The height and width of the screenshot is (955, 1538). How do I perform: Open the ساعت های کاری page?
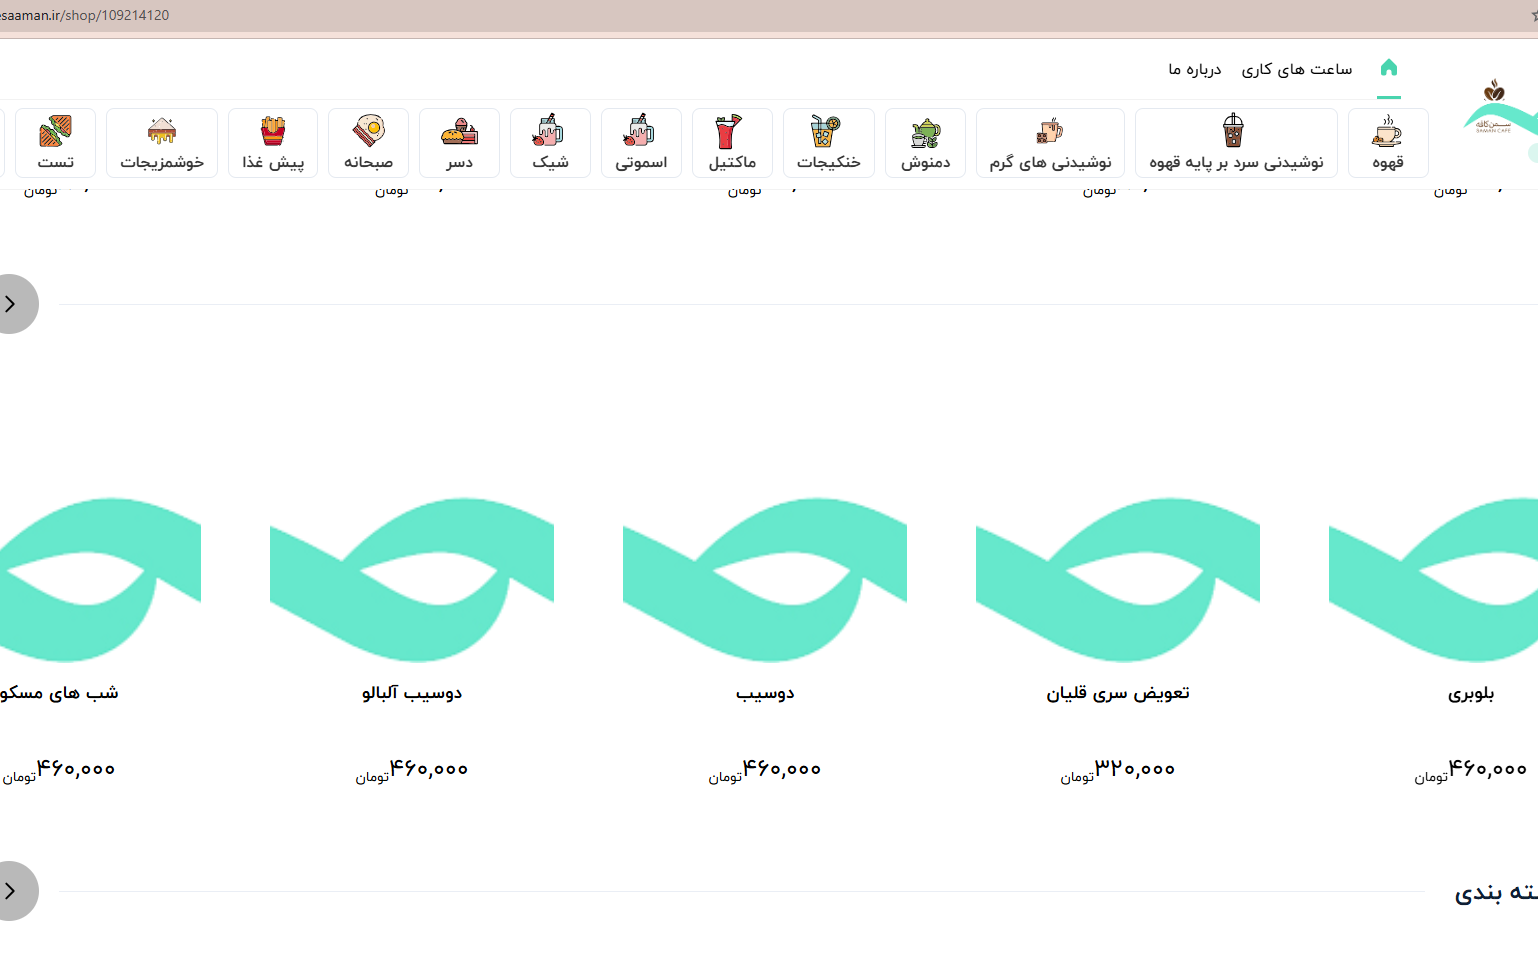(1297, 69)
